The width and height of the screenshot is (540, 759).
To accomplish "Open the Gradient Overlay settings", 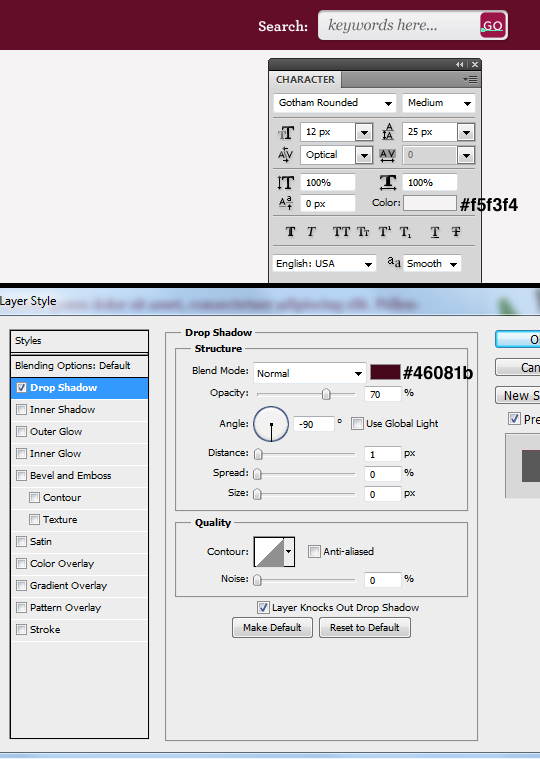I will 68,586.
